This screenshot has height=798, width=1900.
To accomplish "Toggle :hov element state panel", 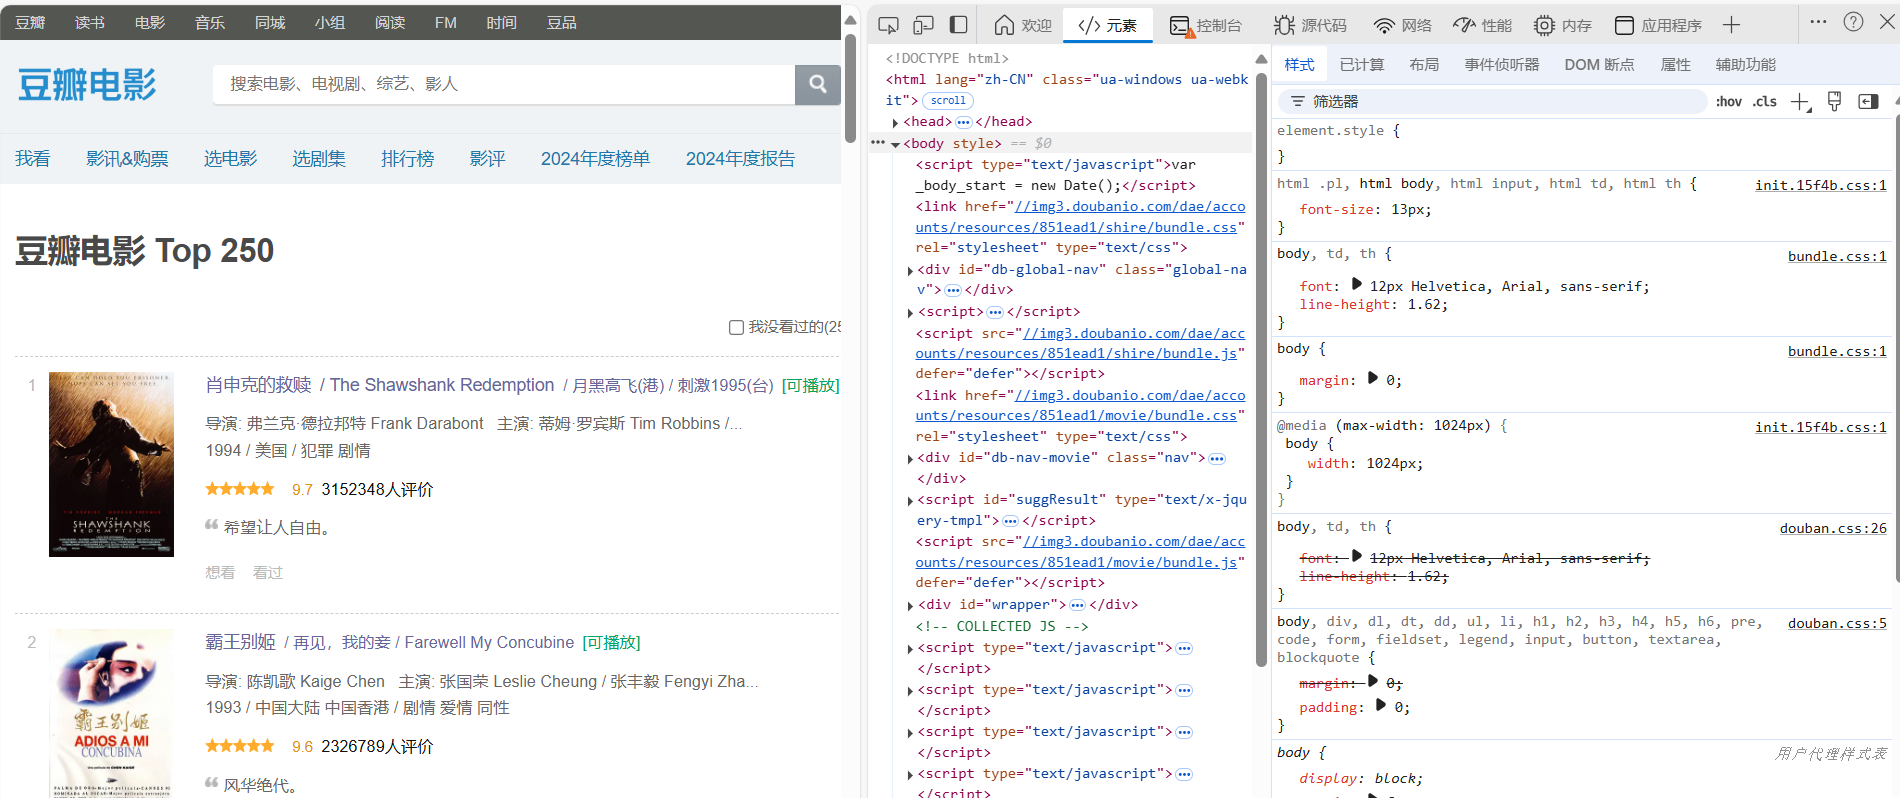I will pyautogui.click(x=1729, y=101).
